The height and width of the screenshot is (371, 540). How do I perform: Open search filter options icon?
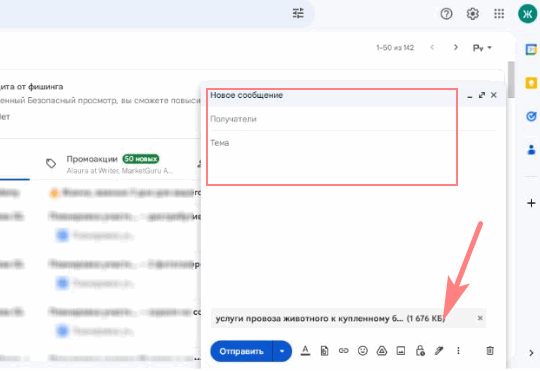tap(298, 13)
